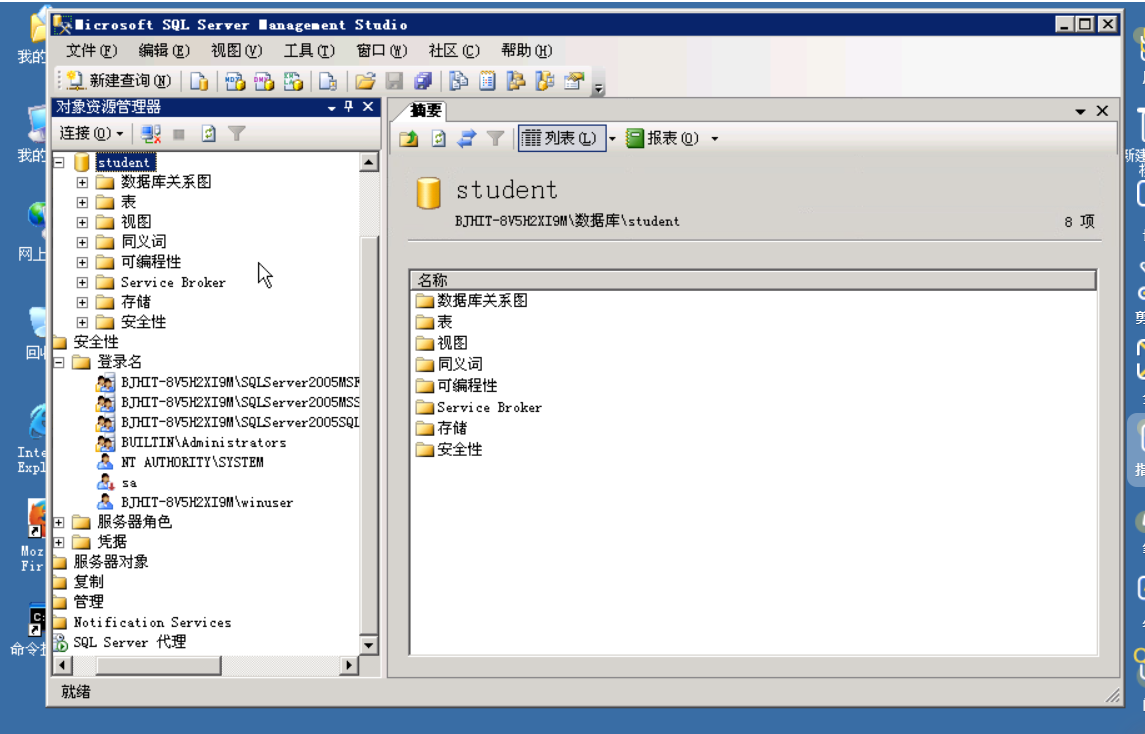Open the 帮助(H) menu

coord(526,50)
